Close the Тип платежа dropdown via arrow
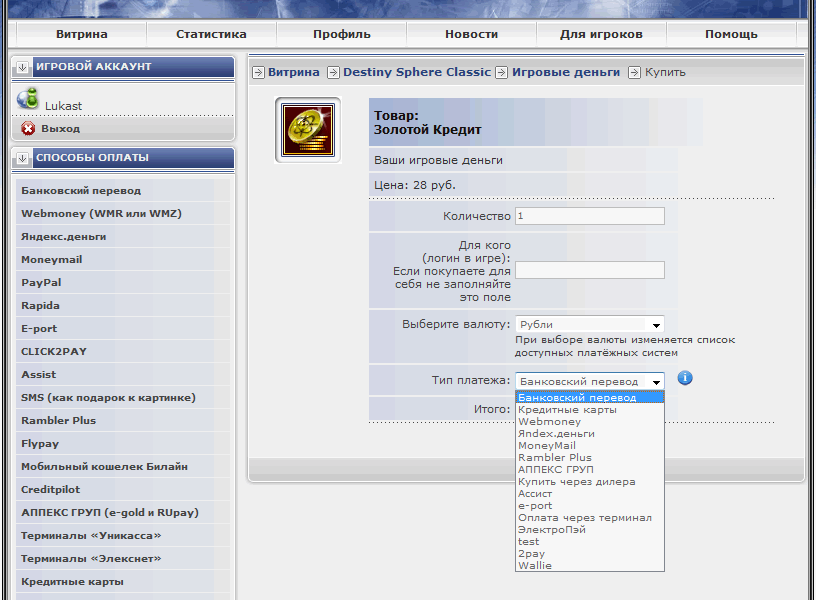This screenshot has width=816, height=600. (656, 382)
